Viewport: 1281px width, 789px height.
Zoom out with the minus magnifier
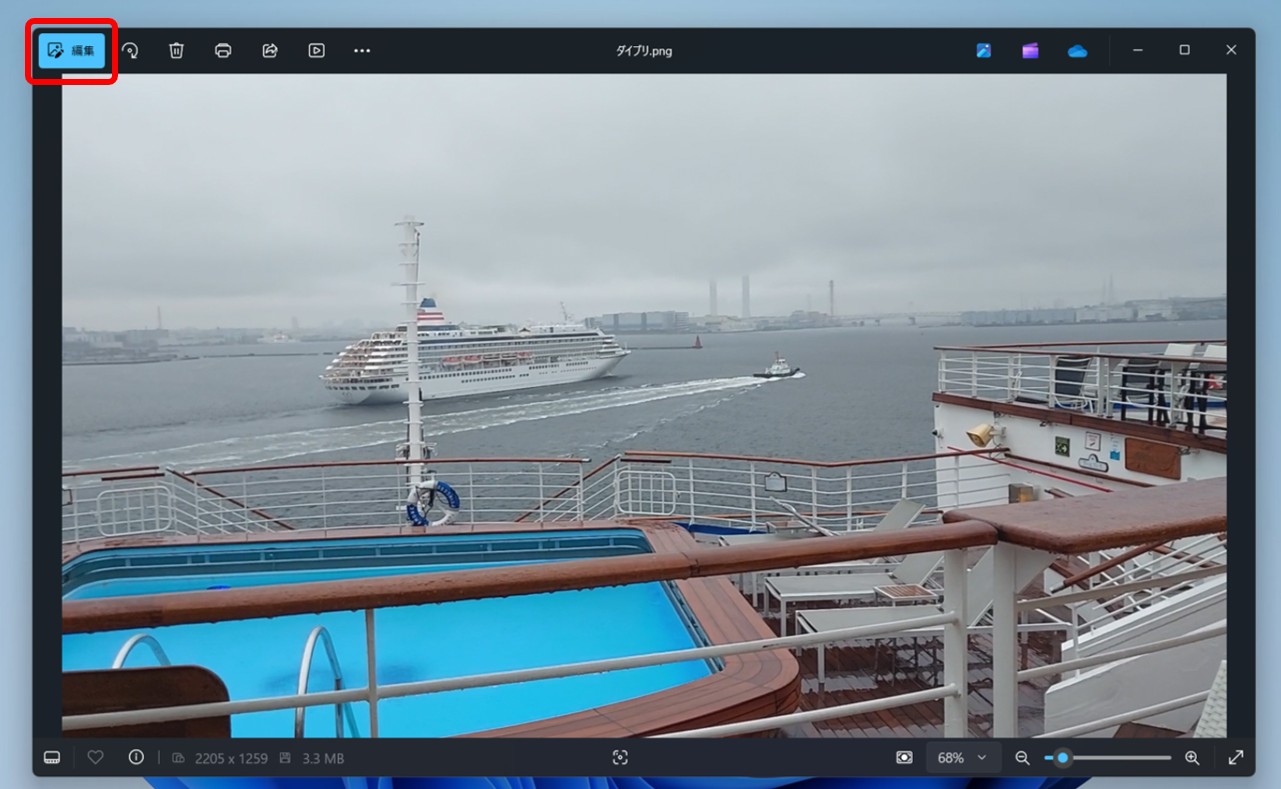pos(1022,758)
